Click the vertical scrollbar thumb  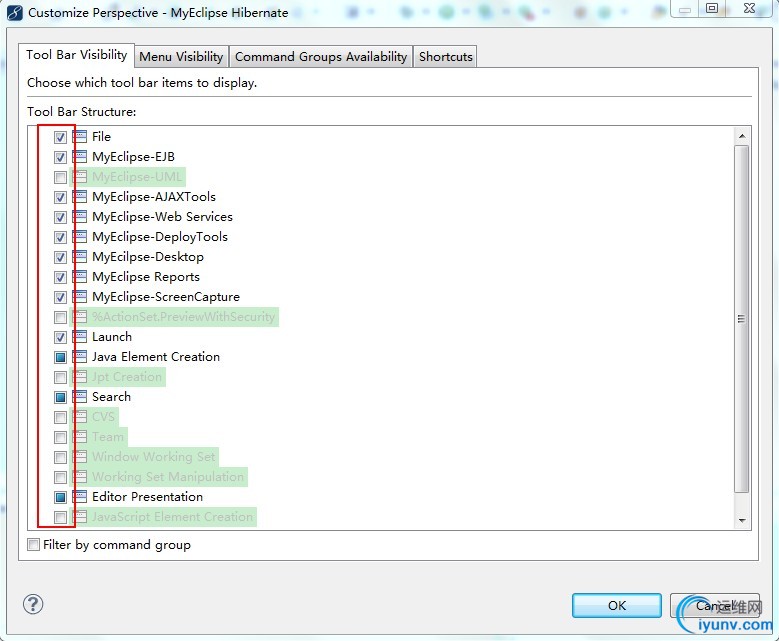point(742,319)
